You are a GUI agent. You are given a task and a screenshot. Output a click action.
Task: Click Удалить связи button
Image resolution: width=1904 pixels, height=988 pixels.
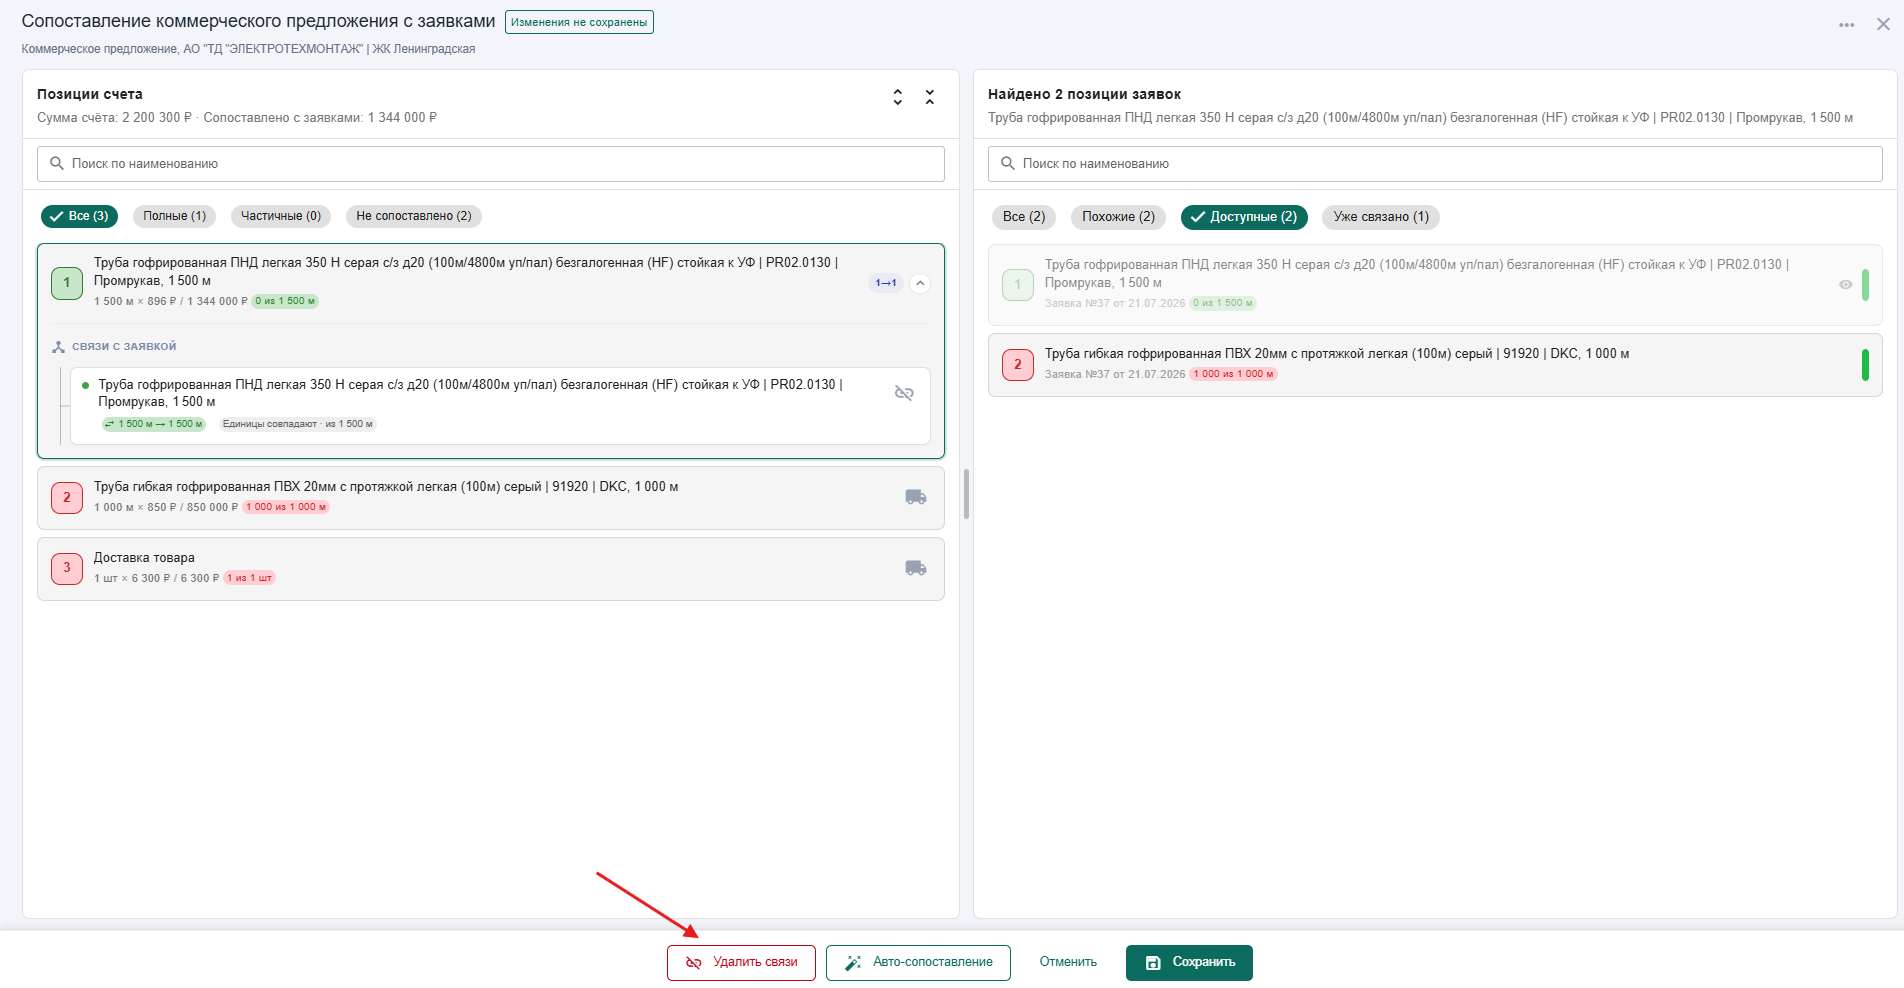pos(741,963)
